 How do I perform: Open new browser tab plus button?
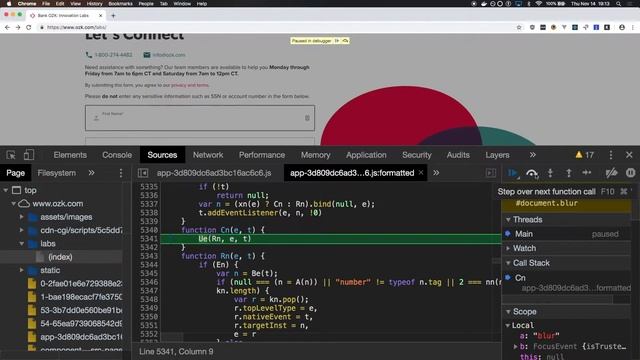[113, 16]
